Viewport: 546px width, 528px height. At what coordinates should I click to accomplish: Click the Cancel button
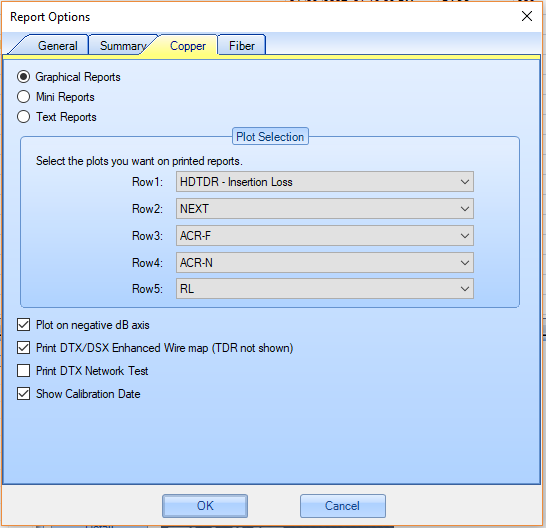tap(343, 506)
